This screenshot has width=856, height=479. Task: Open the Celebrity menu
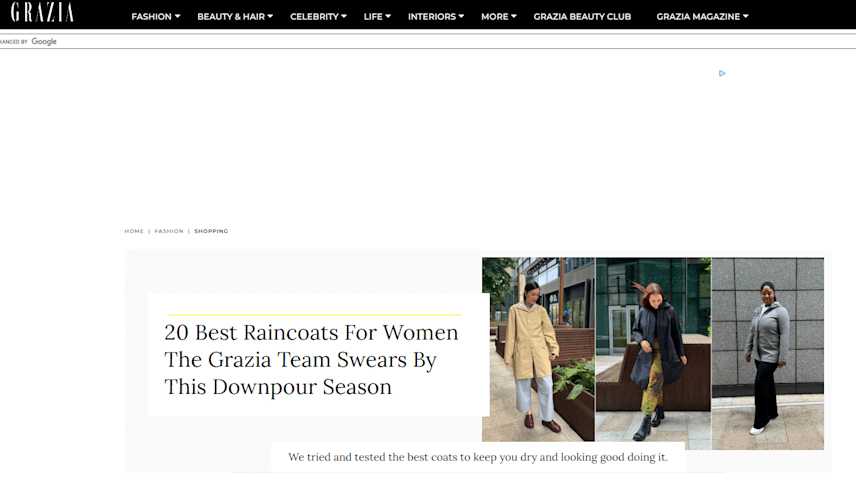[314, 16]
